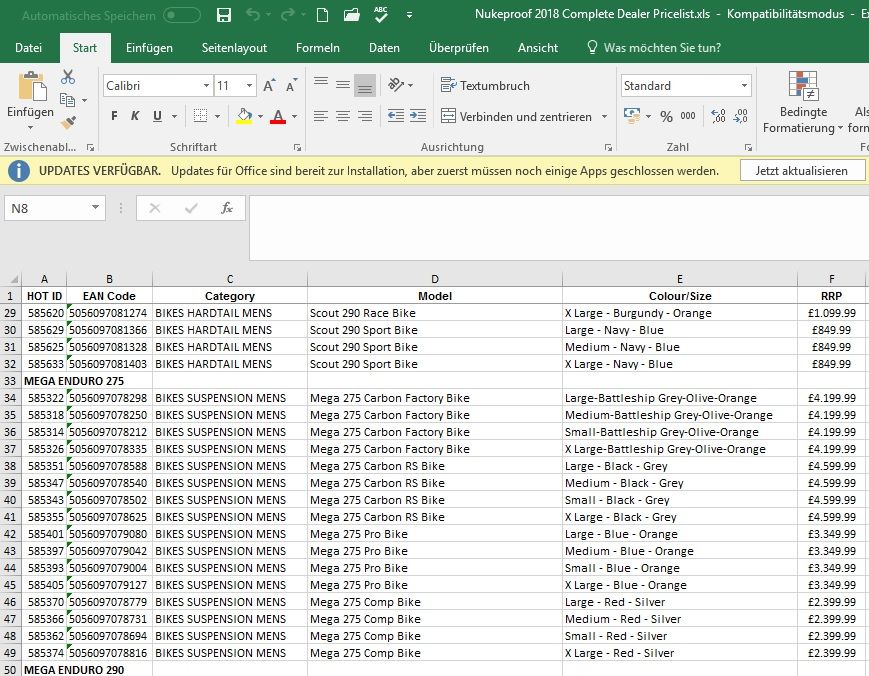The image size is (869, 676).
Task: Click the Save disk icon
Action: click(x=224, y=16)
